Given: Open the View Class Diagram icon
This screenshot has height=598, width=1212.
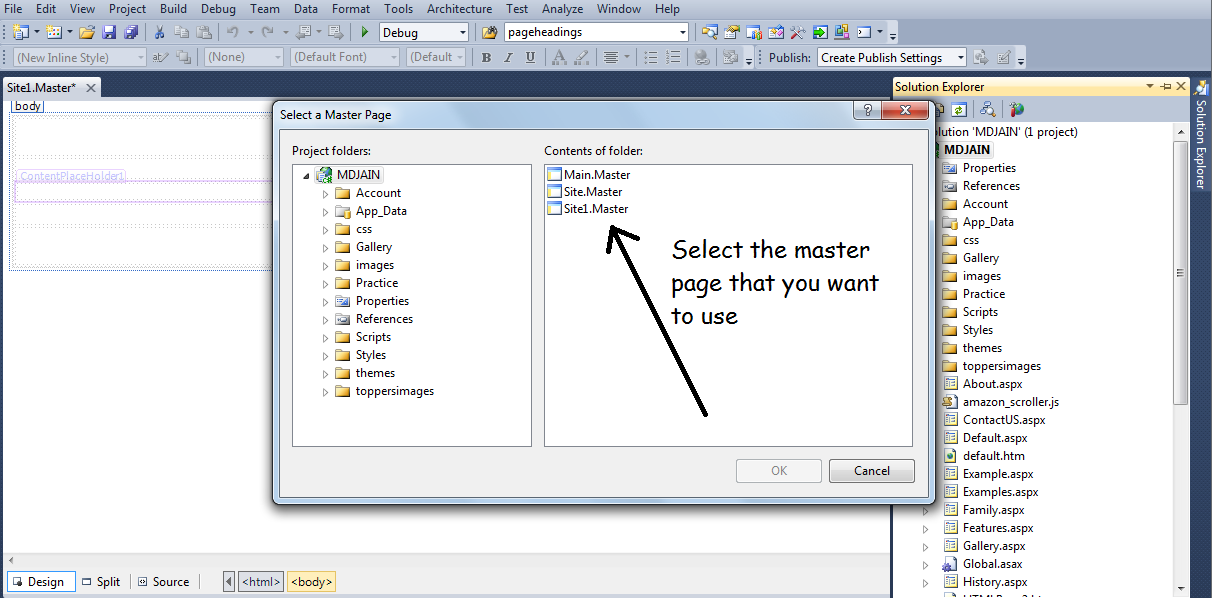Looking at the screenshot, I should pos(987,110).
